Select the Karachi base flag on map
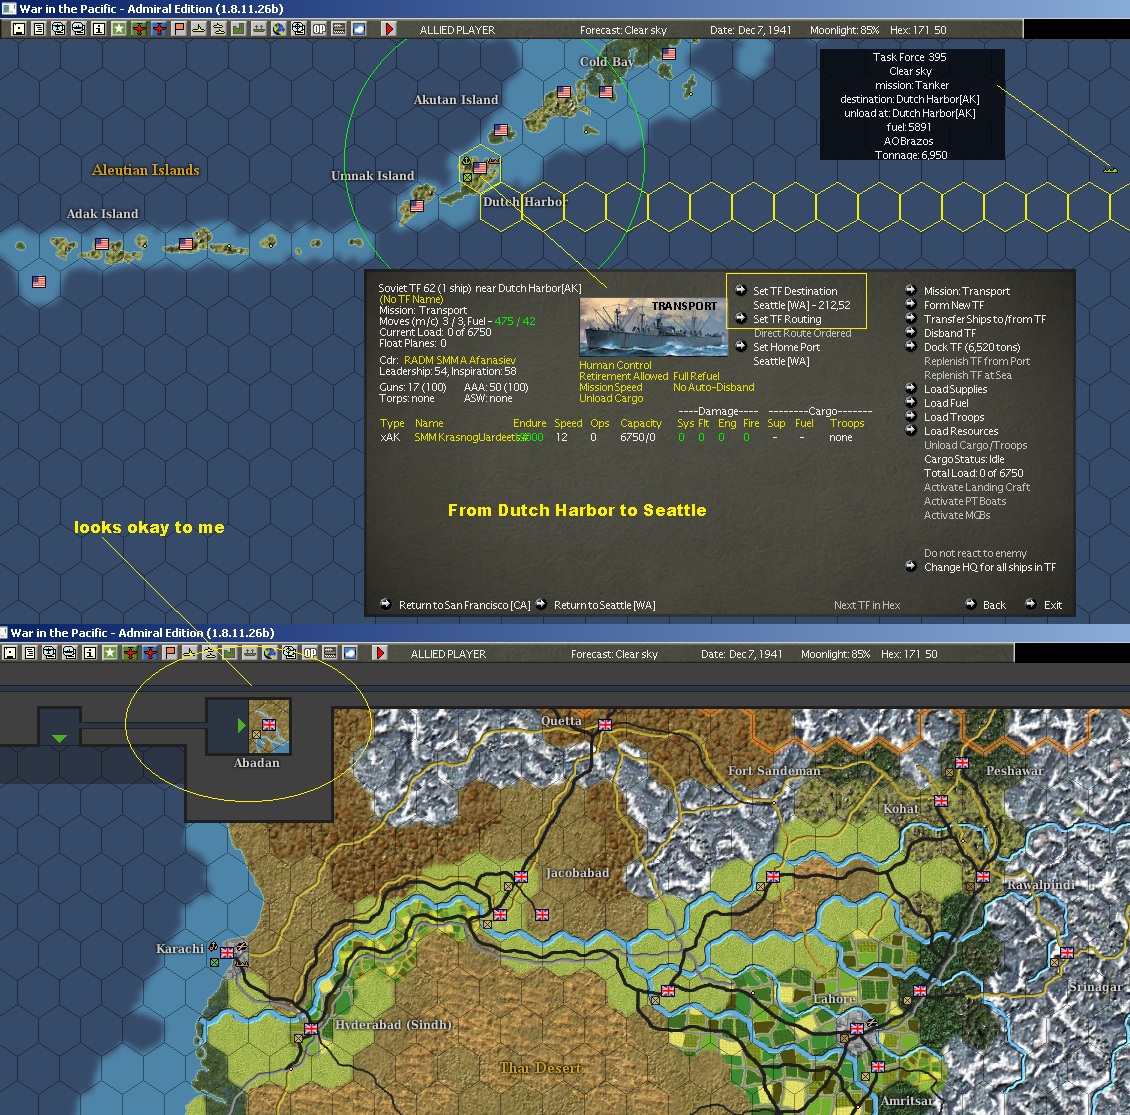Screen dimensions: 1130x1115 coord(227,953)
